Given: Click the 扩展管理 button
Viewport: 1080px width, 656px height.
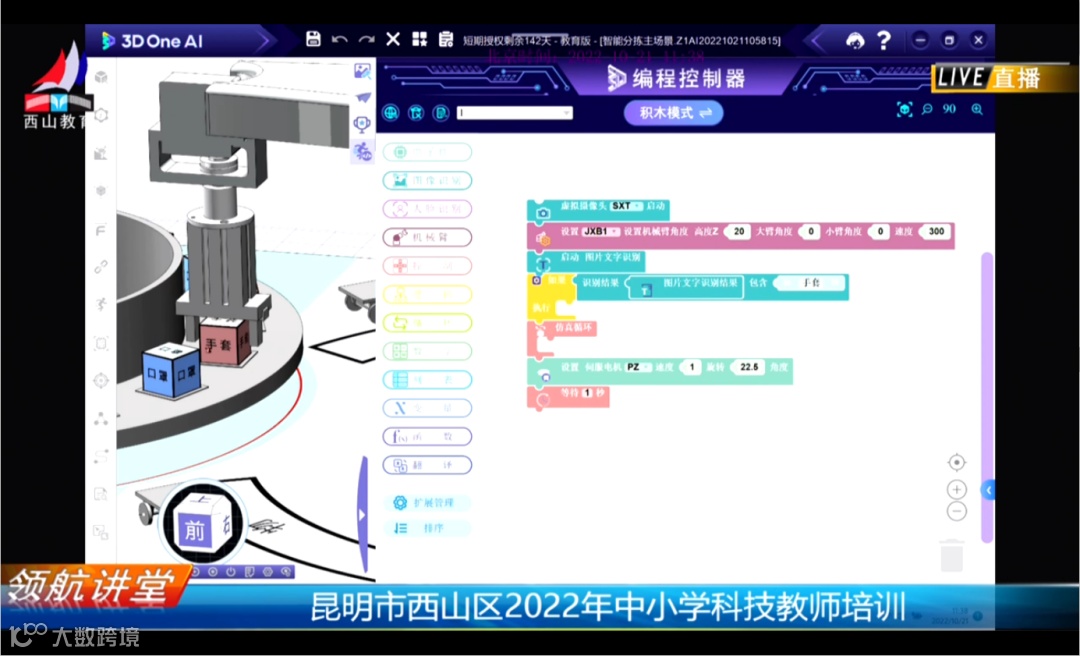Looking at the screenshot, I should 427,502.
